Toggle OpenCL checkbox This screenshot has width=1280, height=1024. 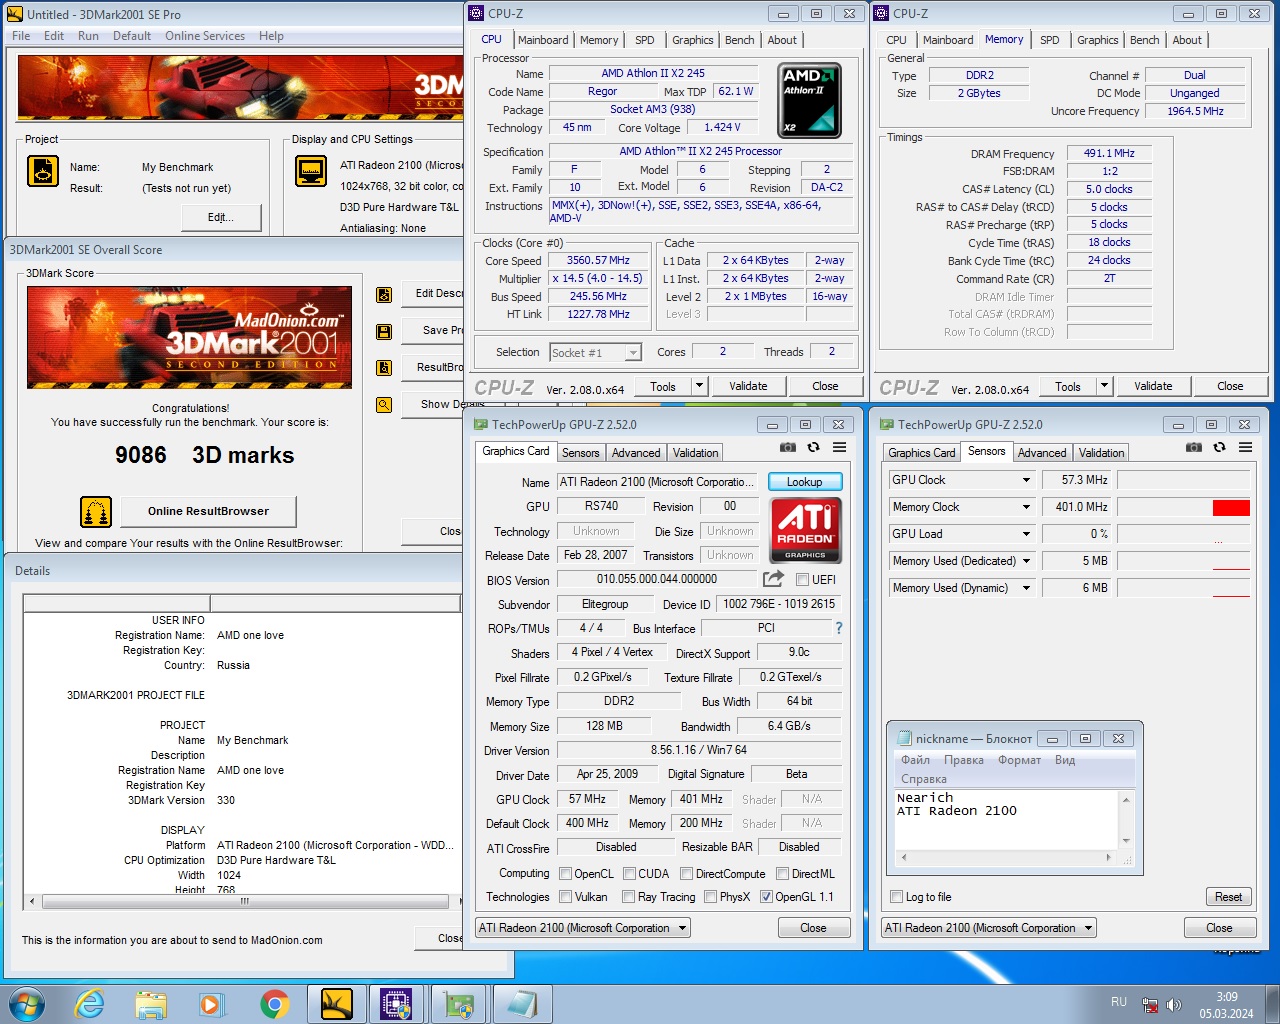(566, 874)
